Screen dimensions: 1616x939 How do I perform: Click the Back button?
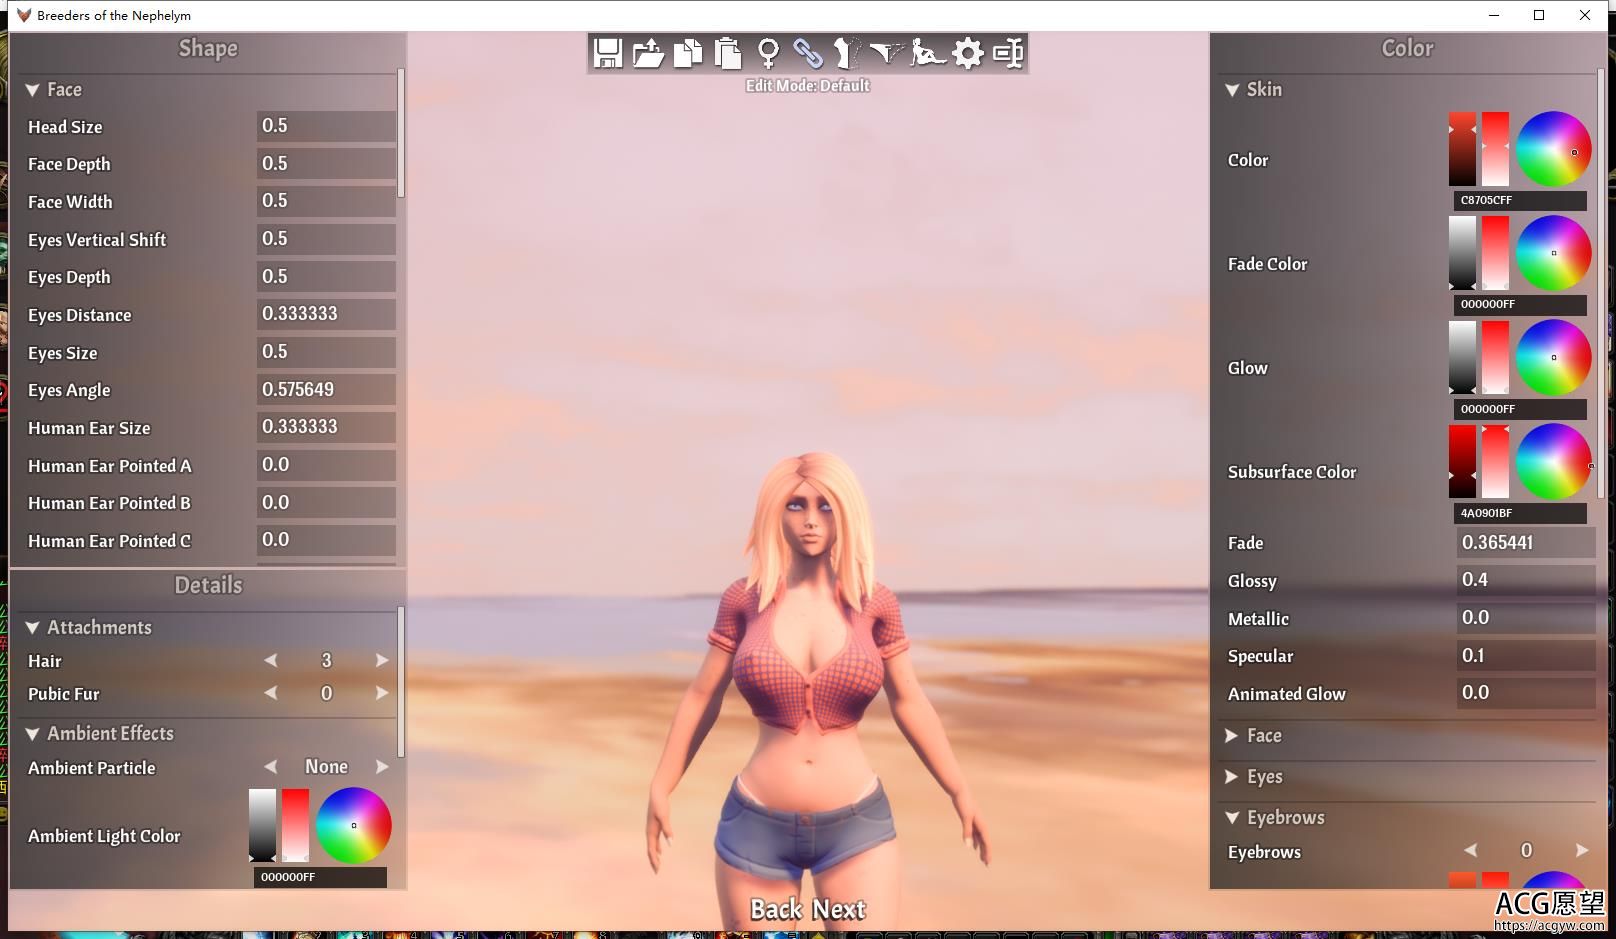tap(776, 909)
